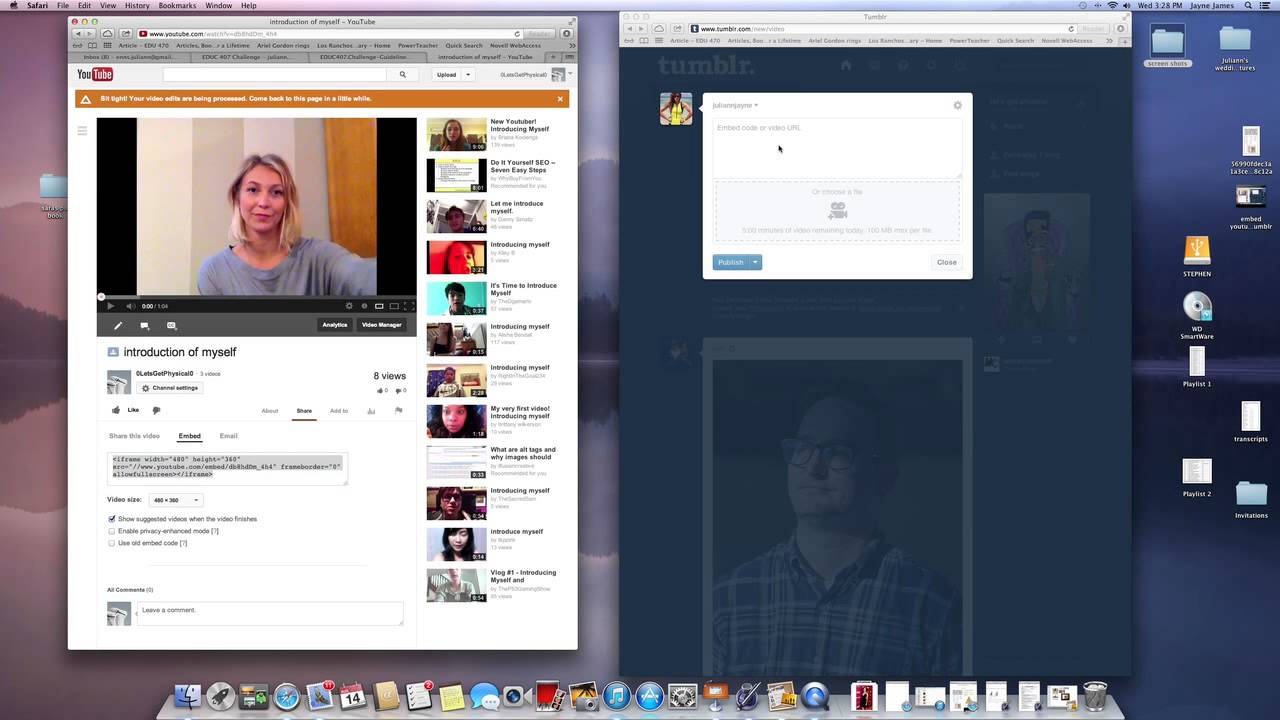Click Close on the Tumblr video post
Viewport: 1280px width, 720px height.
point(947,262)
